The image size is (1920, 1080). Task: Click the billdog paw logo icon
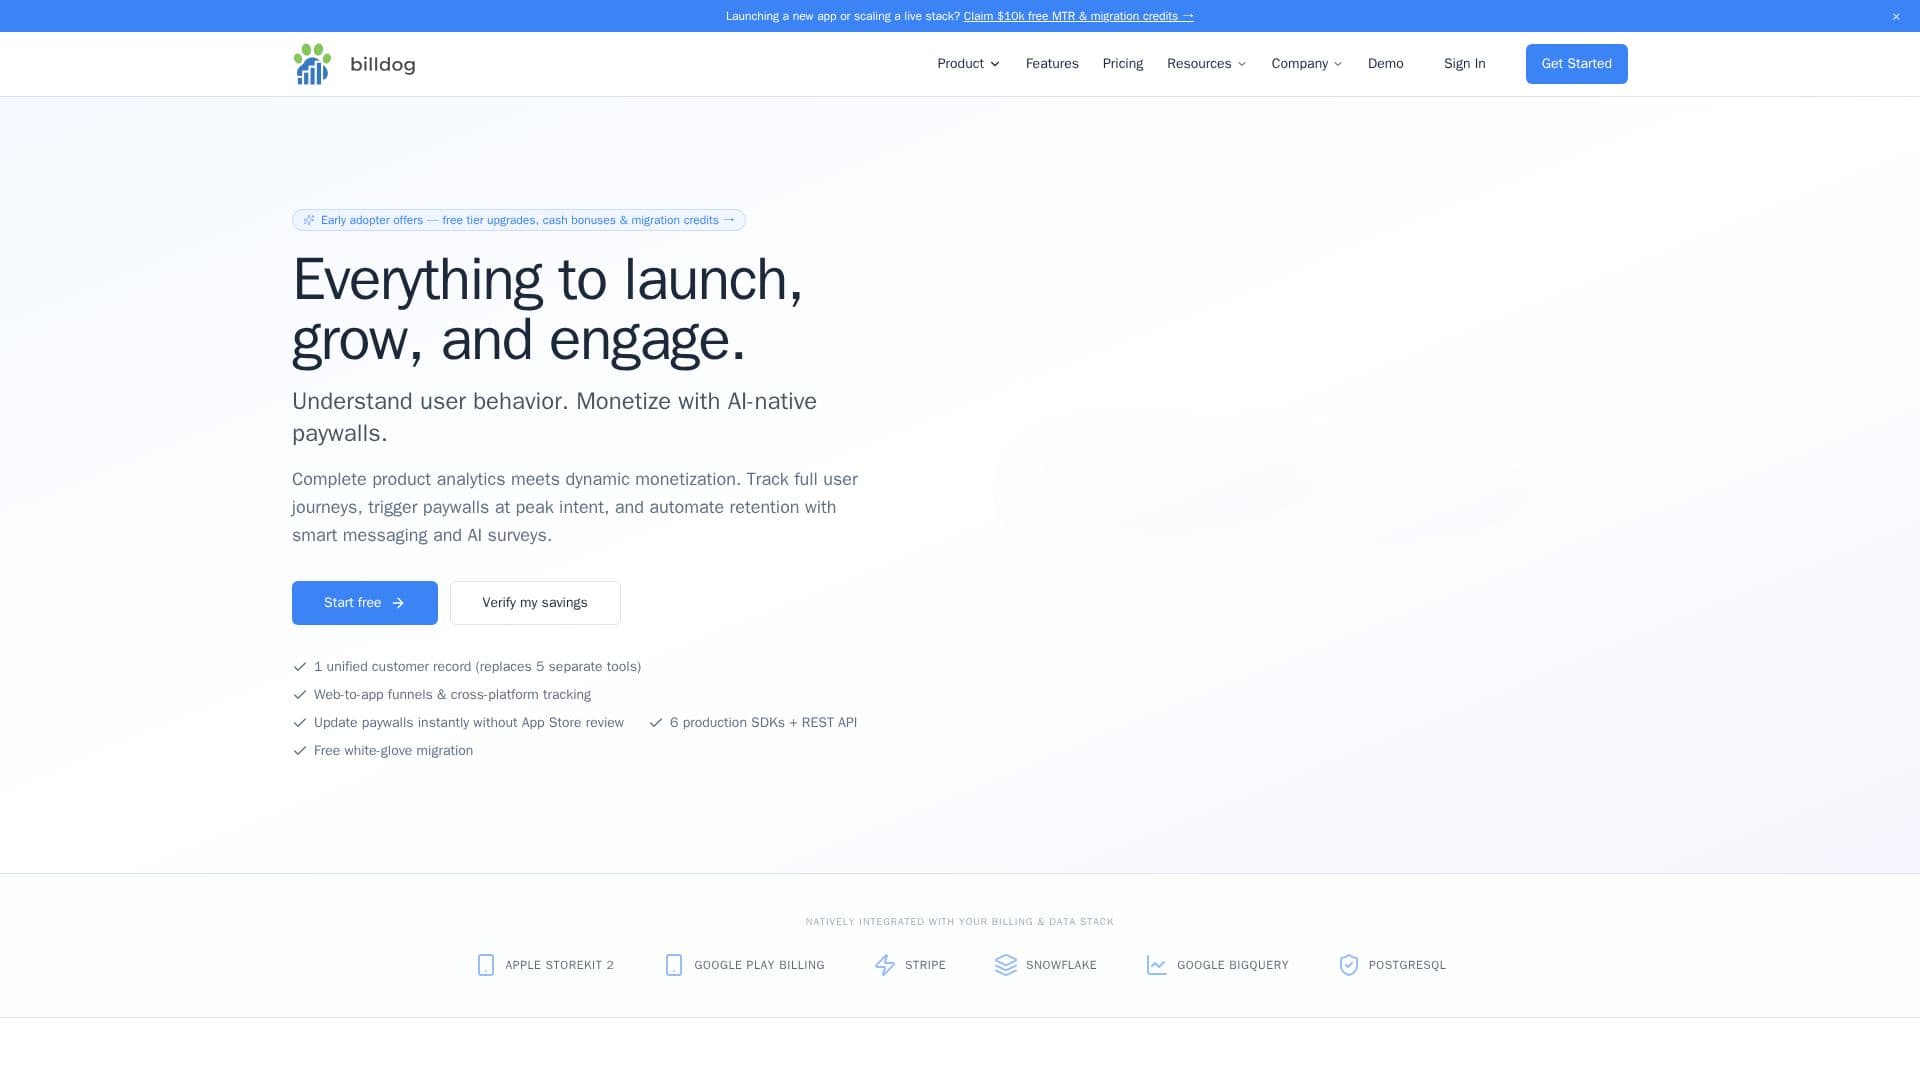pos(312,64)
